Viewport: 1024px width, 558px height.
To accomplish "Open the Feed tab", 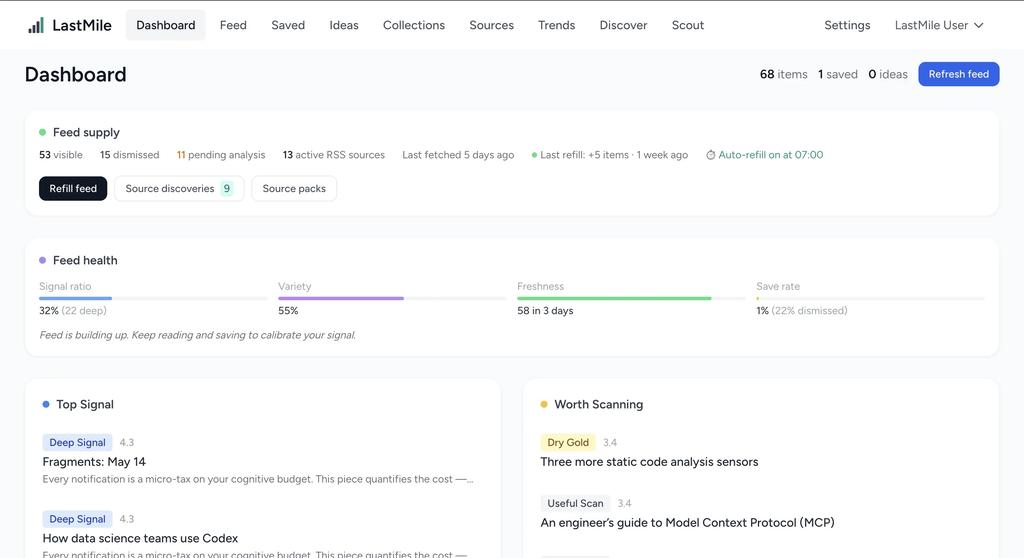I will click(233, 25).
